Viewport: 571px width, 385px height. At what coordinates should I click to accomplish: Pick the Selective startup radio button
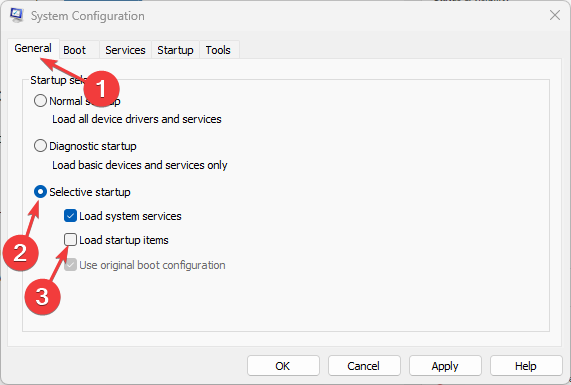tap(40, 192)
